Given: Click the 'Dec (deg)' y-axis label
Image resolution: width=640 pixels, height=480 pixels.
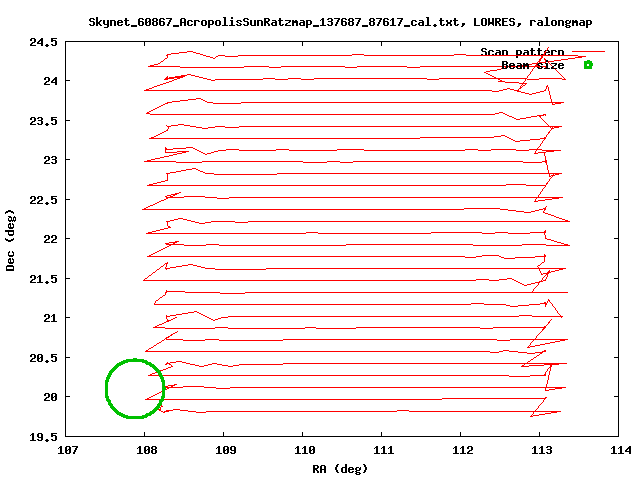Looking at the screenshot, I should click(10, 240).
